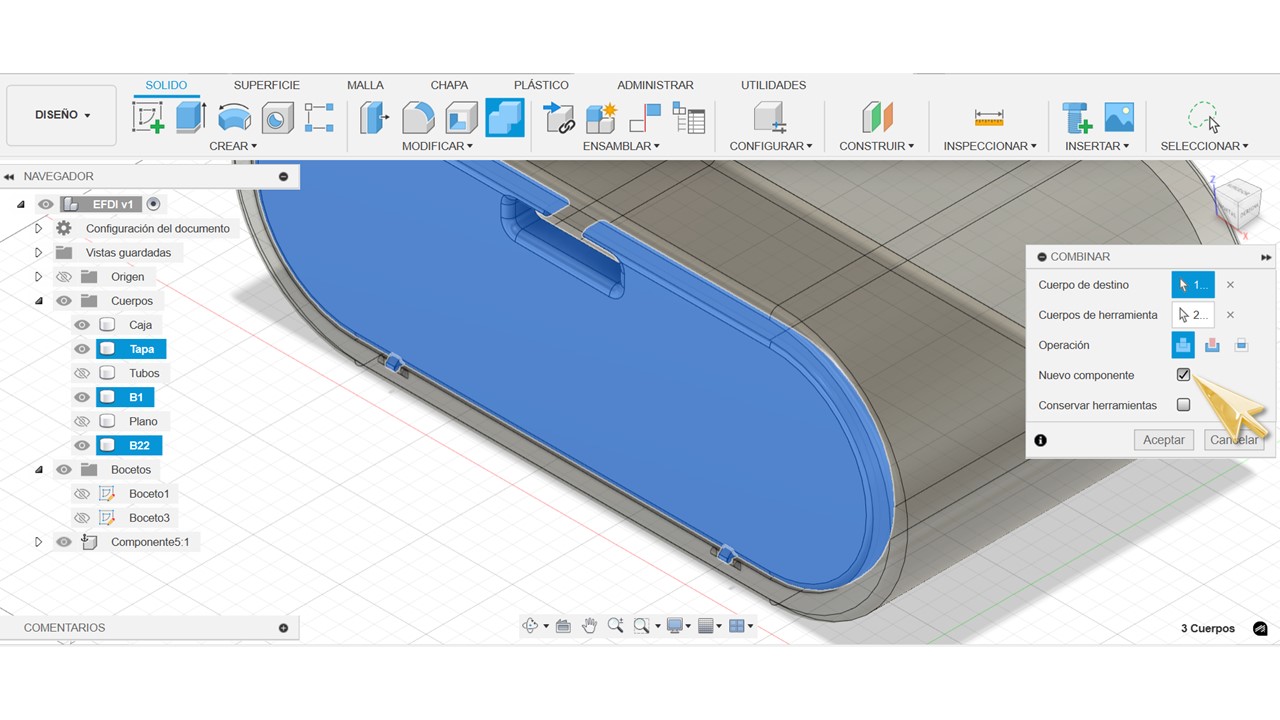Select the Measure tool under Inspeccionar
1280x720 pixels.
tap(988, 117)
